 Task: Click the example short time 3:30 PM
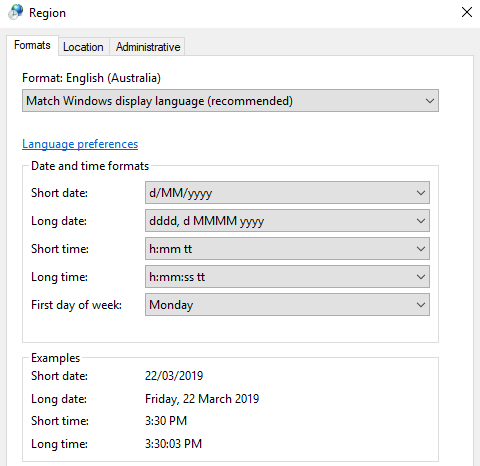[x=166, y=421]
